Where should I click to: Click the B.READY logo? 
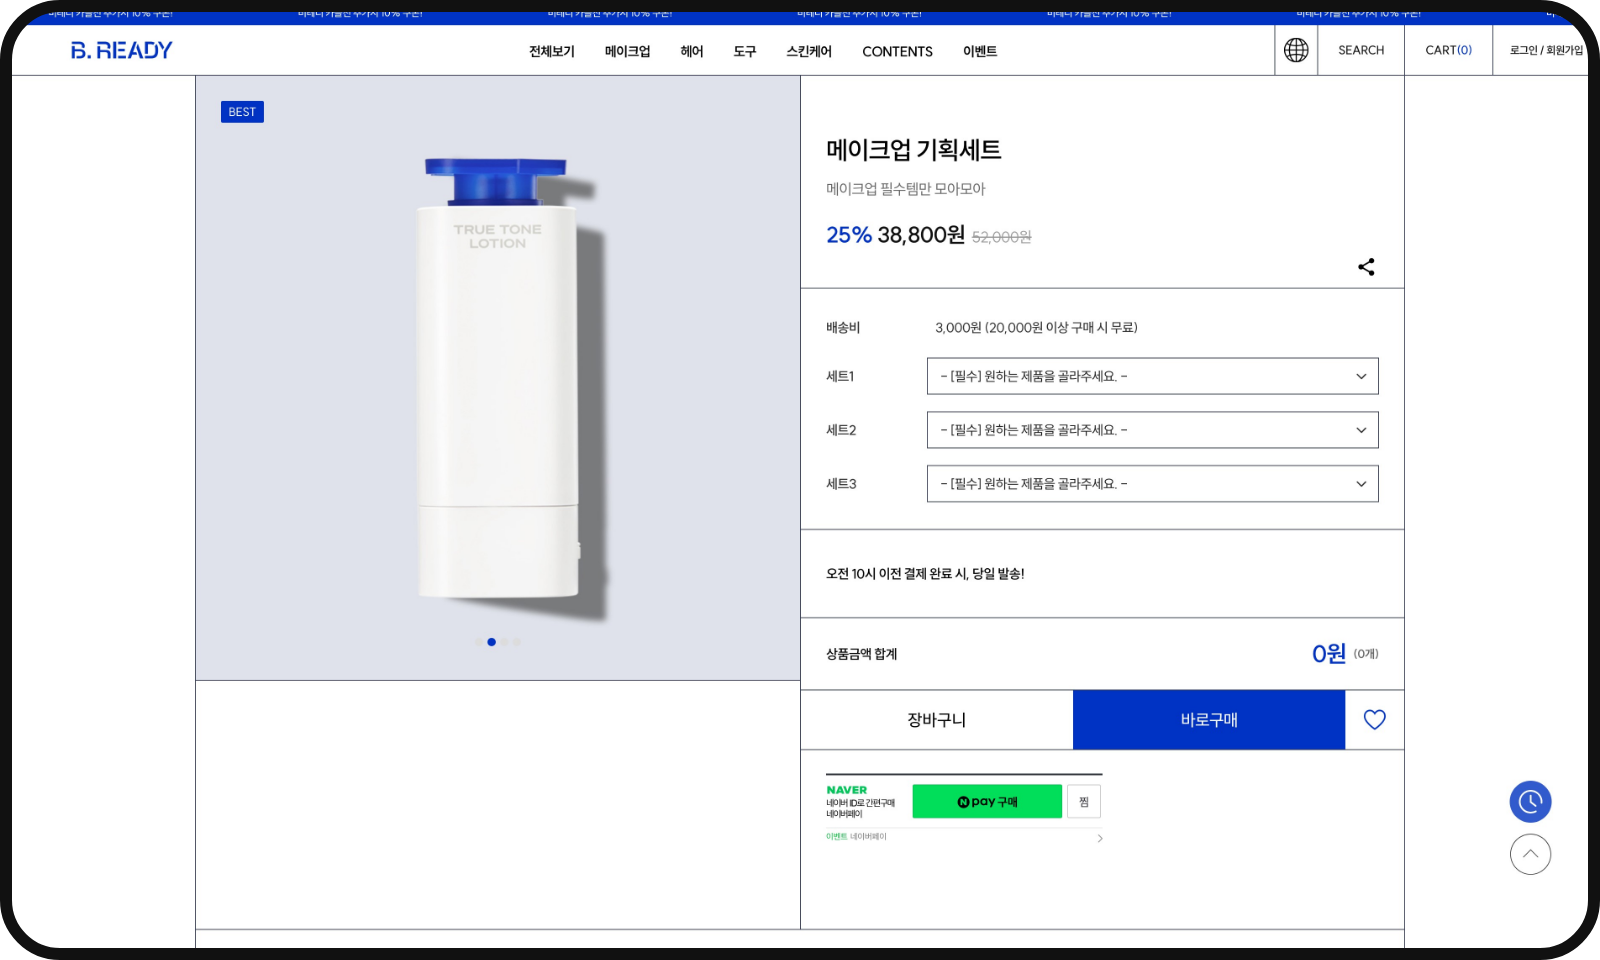(x=122, y=50)
